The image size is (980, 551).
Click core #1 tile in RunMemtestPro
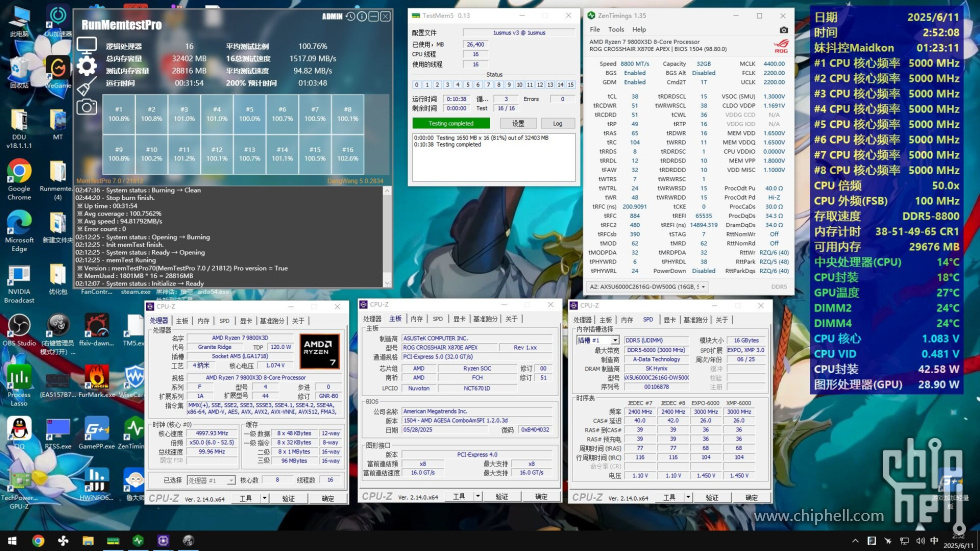[x=119, y=114]
